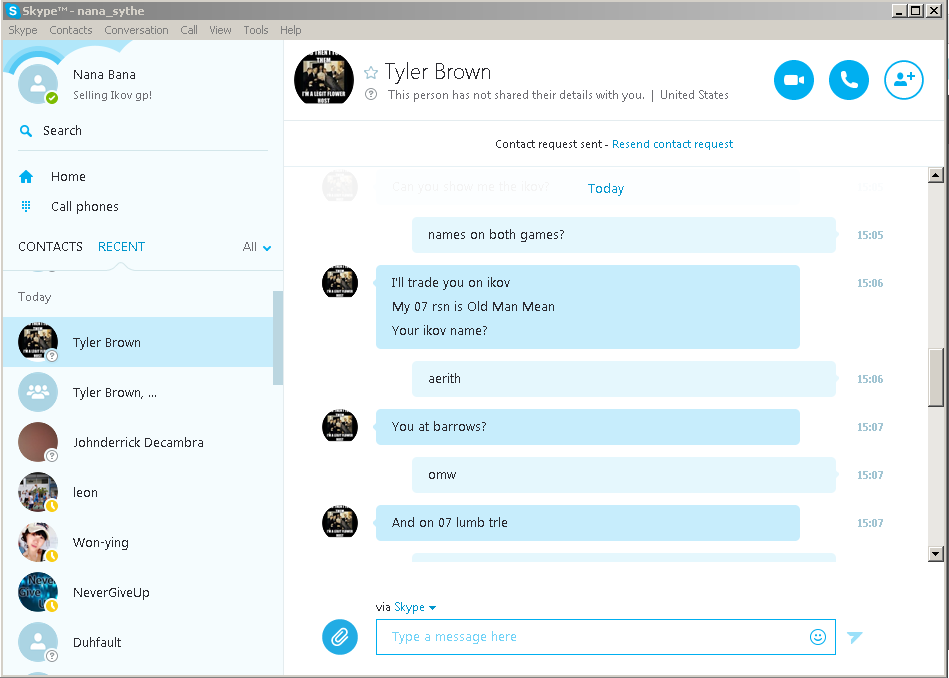Click the send message arrow
949x678 pixels.
click(x=855, y=637)
